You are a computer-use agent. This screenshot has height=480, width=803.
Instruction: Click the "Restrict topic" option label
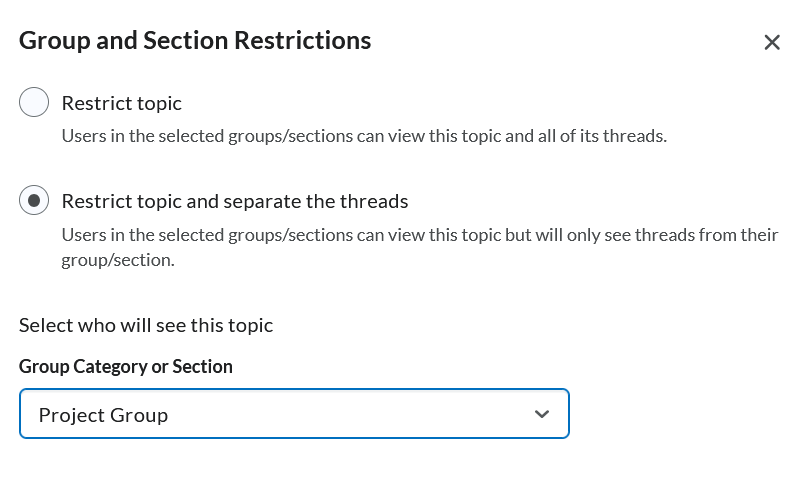(x=122, y=103)
